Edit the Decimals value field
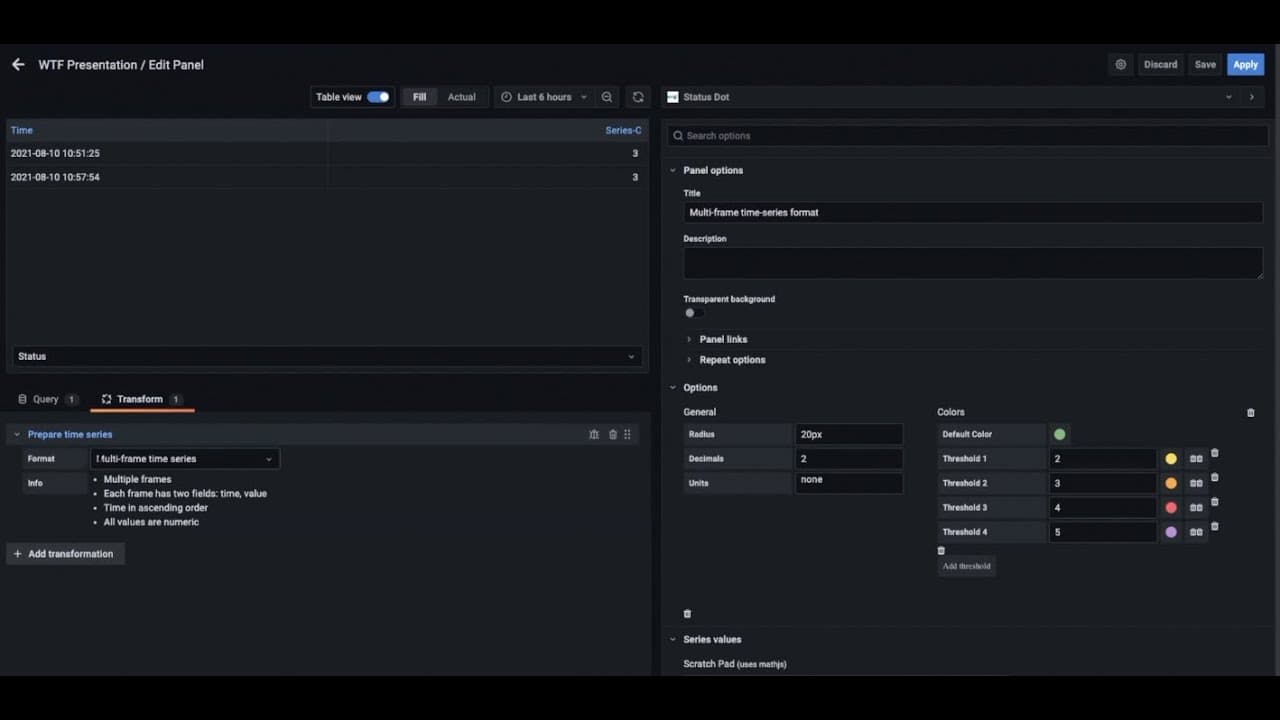 (849, 459)
